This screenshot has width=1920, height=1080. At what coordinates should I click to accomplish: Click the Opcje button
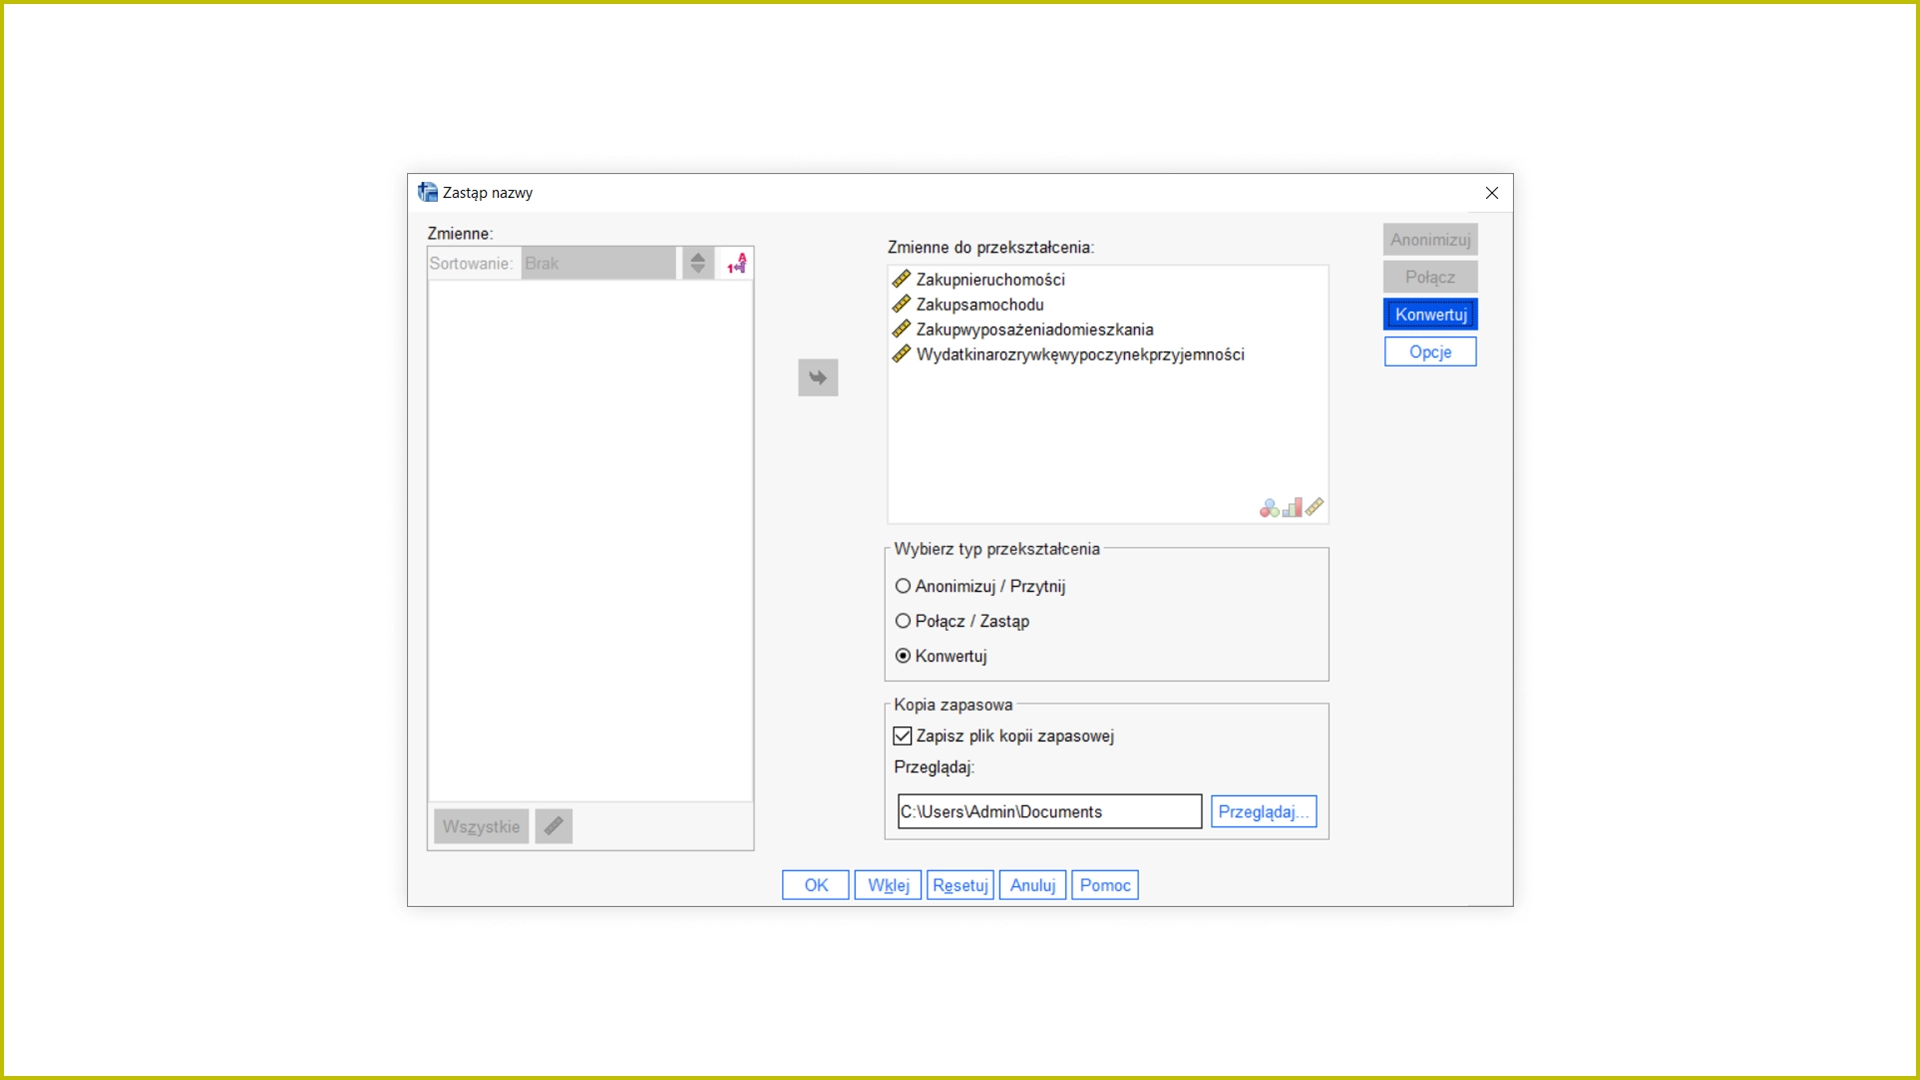[x=1430, y=352]
